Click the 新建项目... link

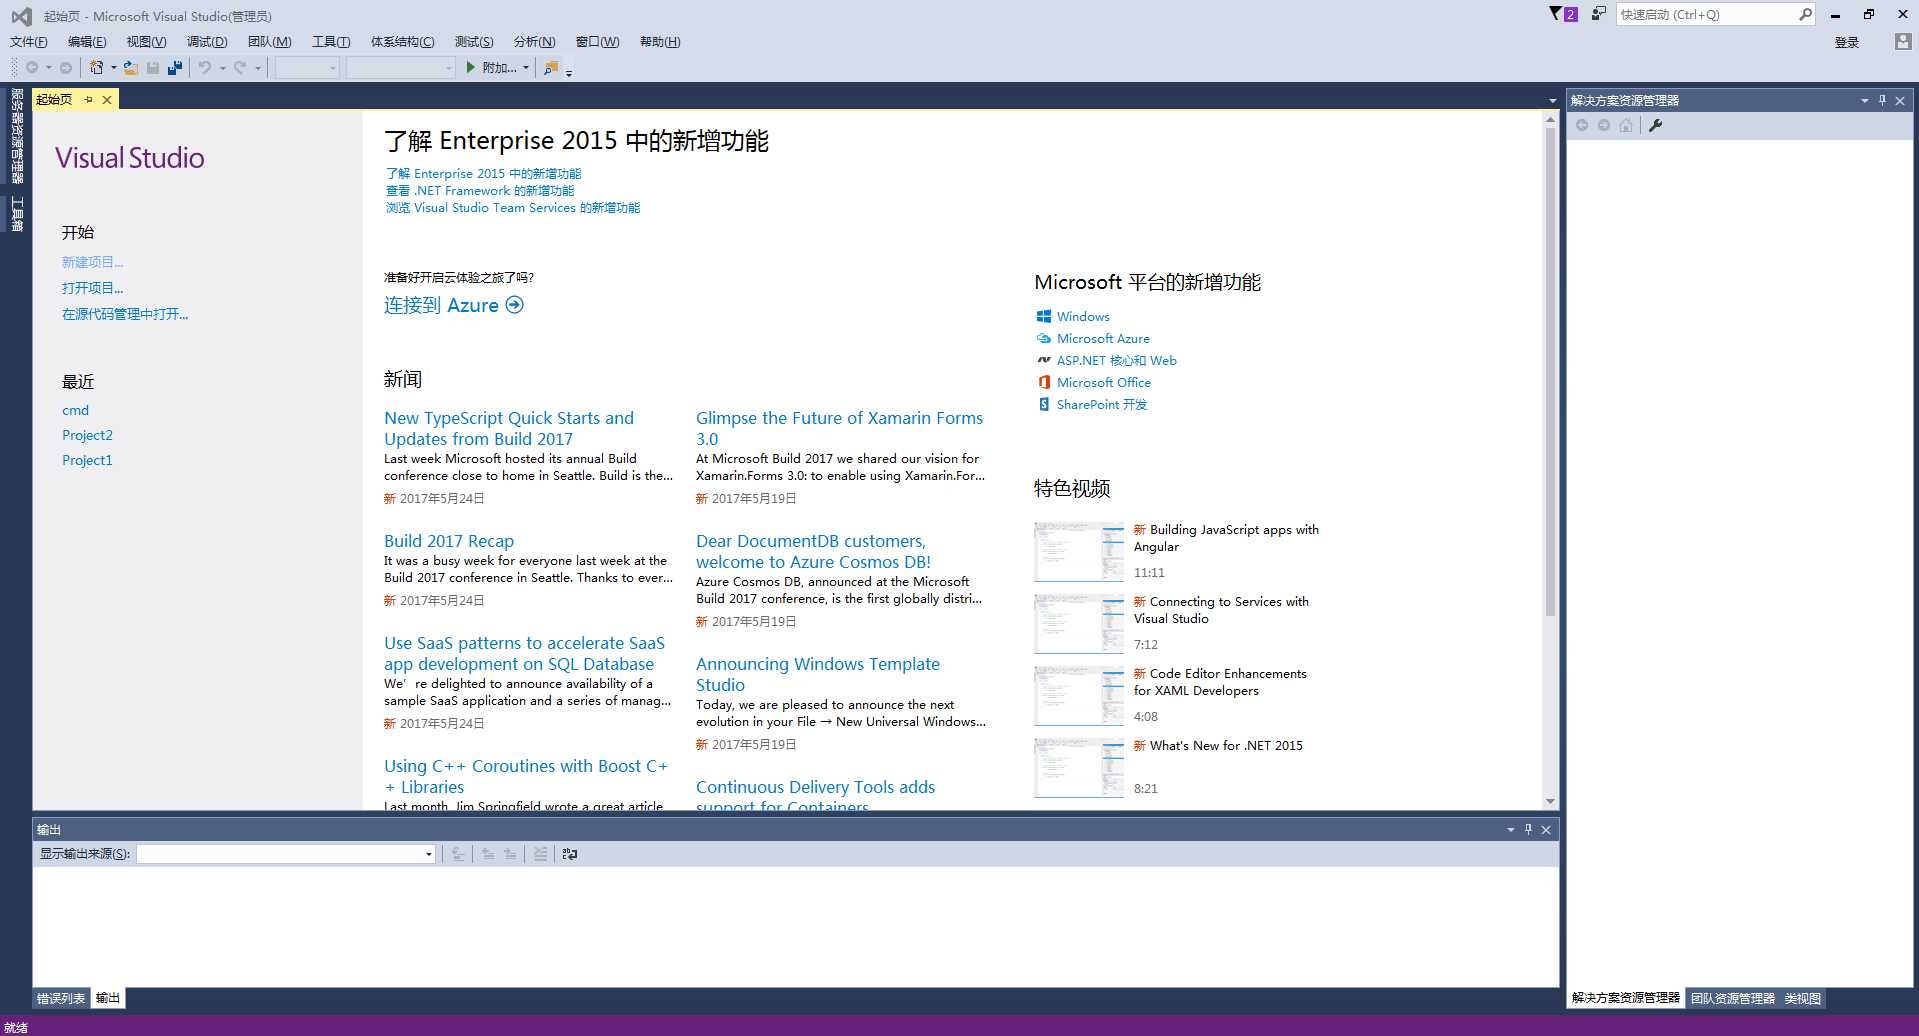(92, 262)
